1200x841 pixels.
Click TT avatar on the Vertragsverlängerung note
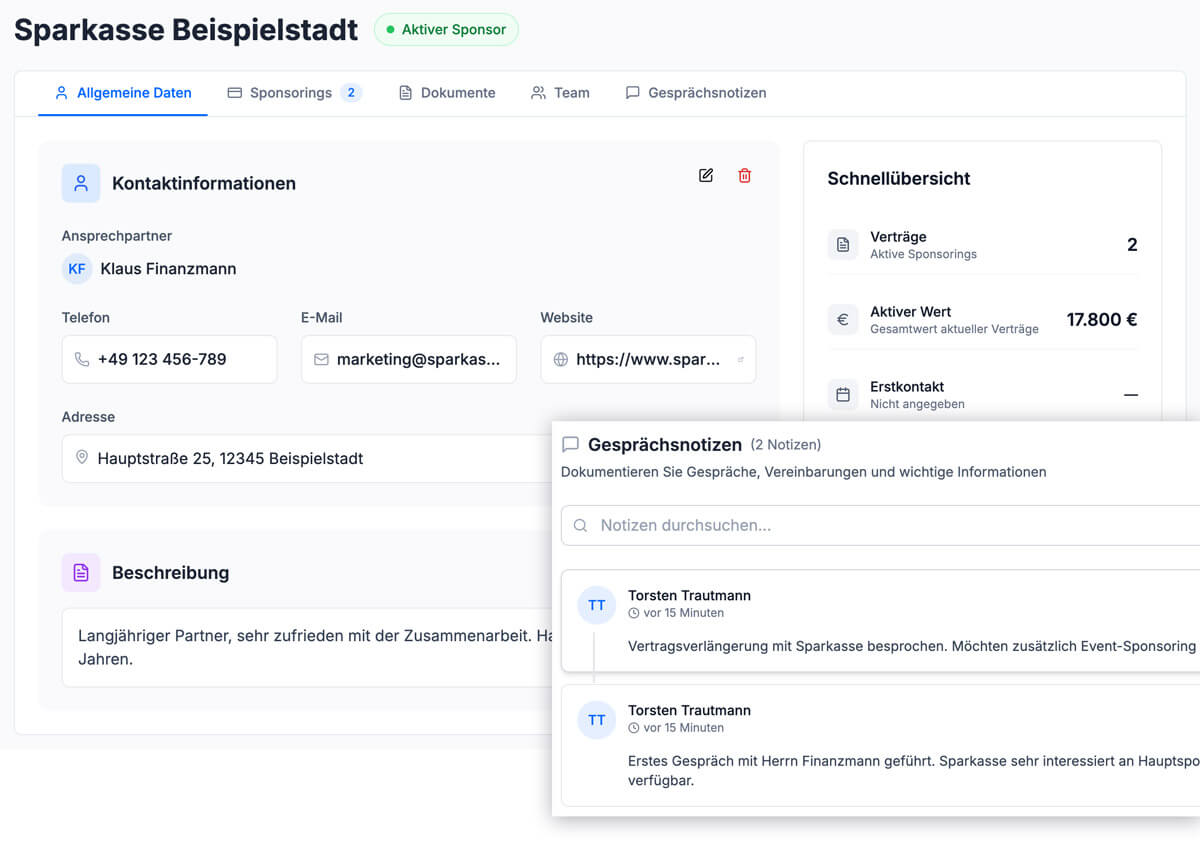click(597, 605)
